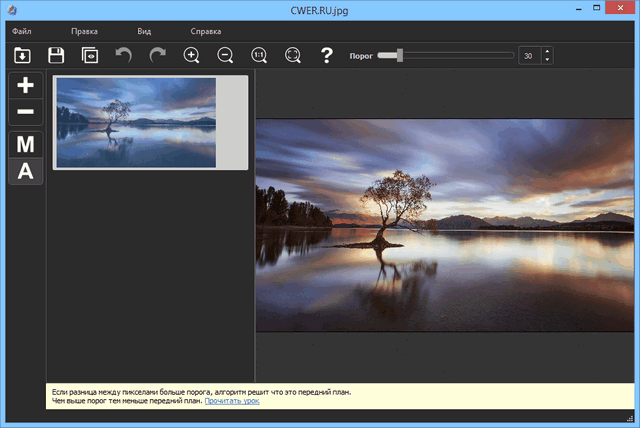Undo the last action

tap(123, 56)
